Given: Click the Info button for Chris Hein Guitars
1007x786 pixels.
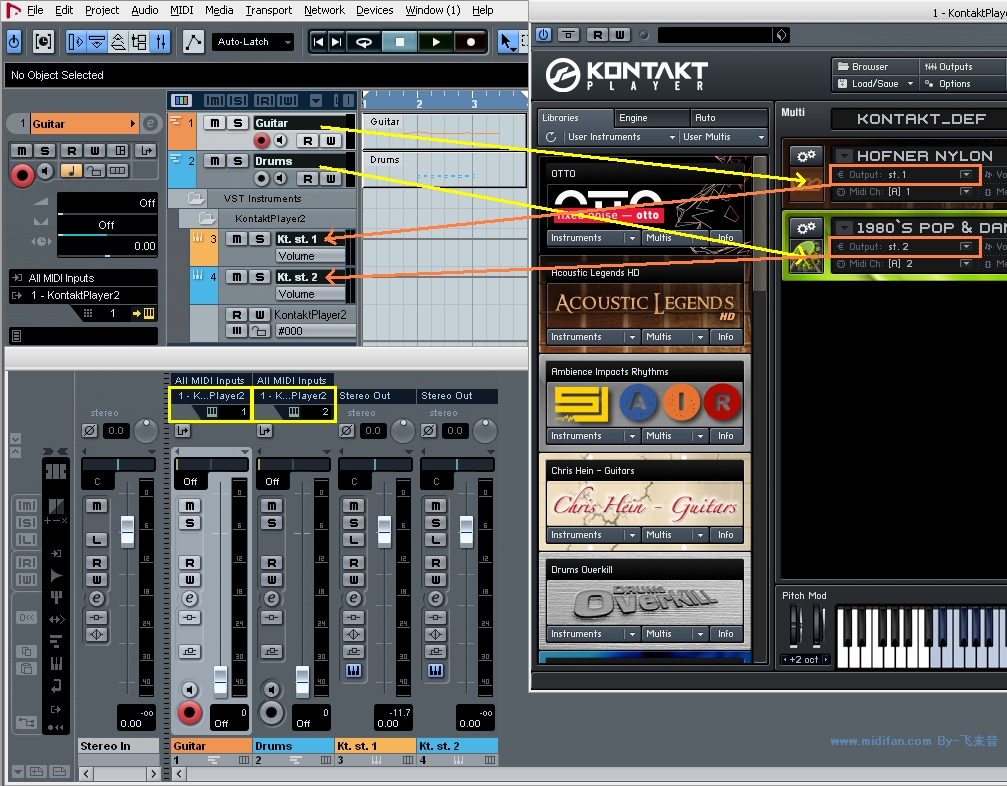Looking at the screenshot, I should 726,535.
